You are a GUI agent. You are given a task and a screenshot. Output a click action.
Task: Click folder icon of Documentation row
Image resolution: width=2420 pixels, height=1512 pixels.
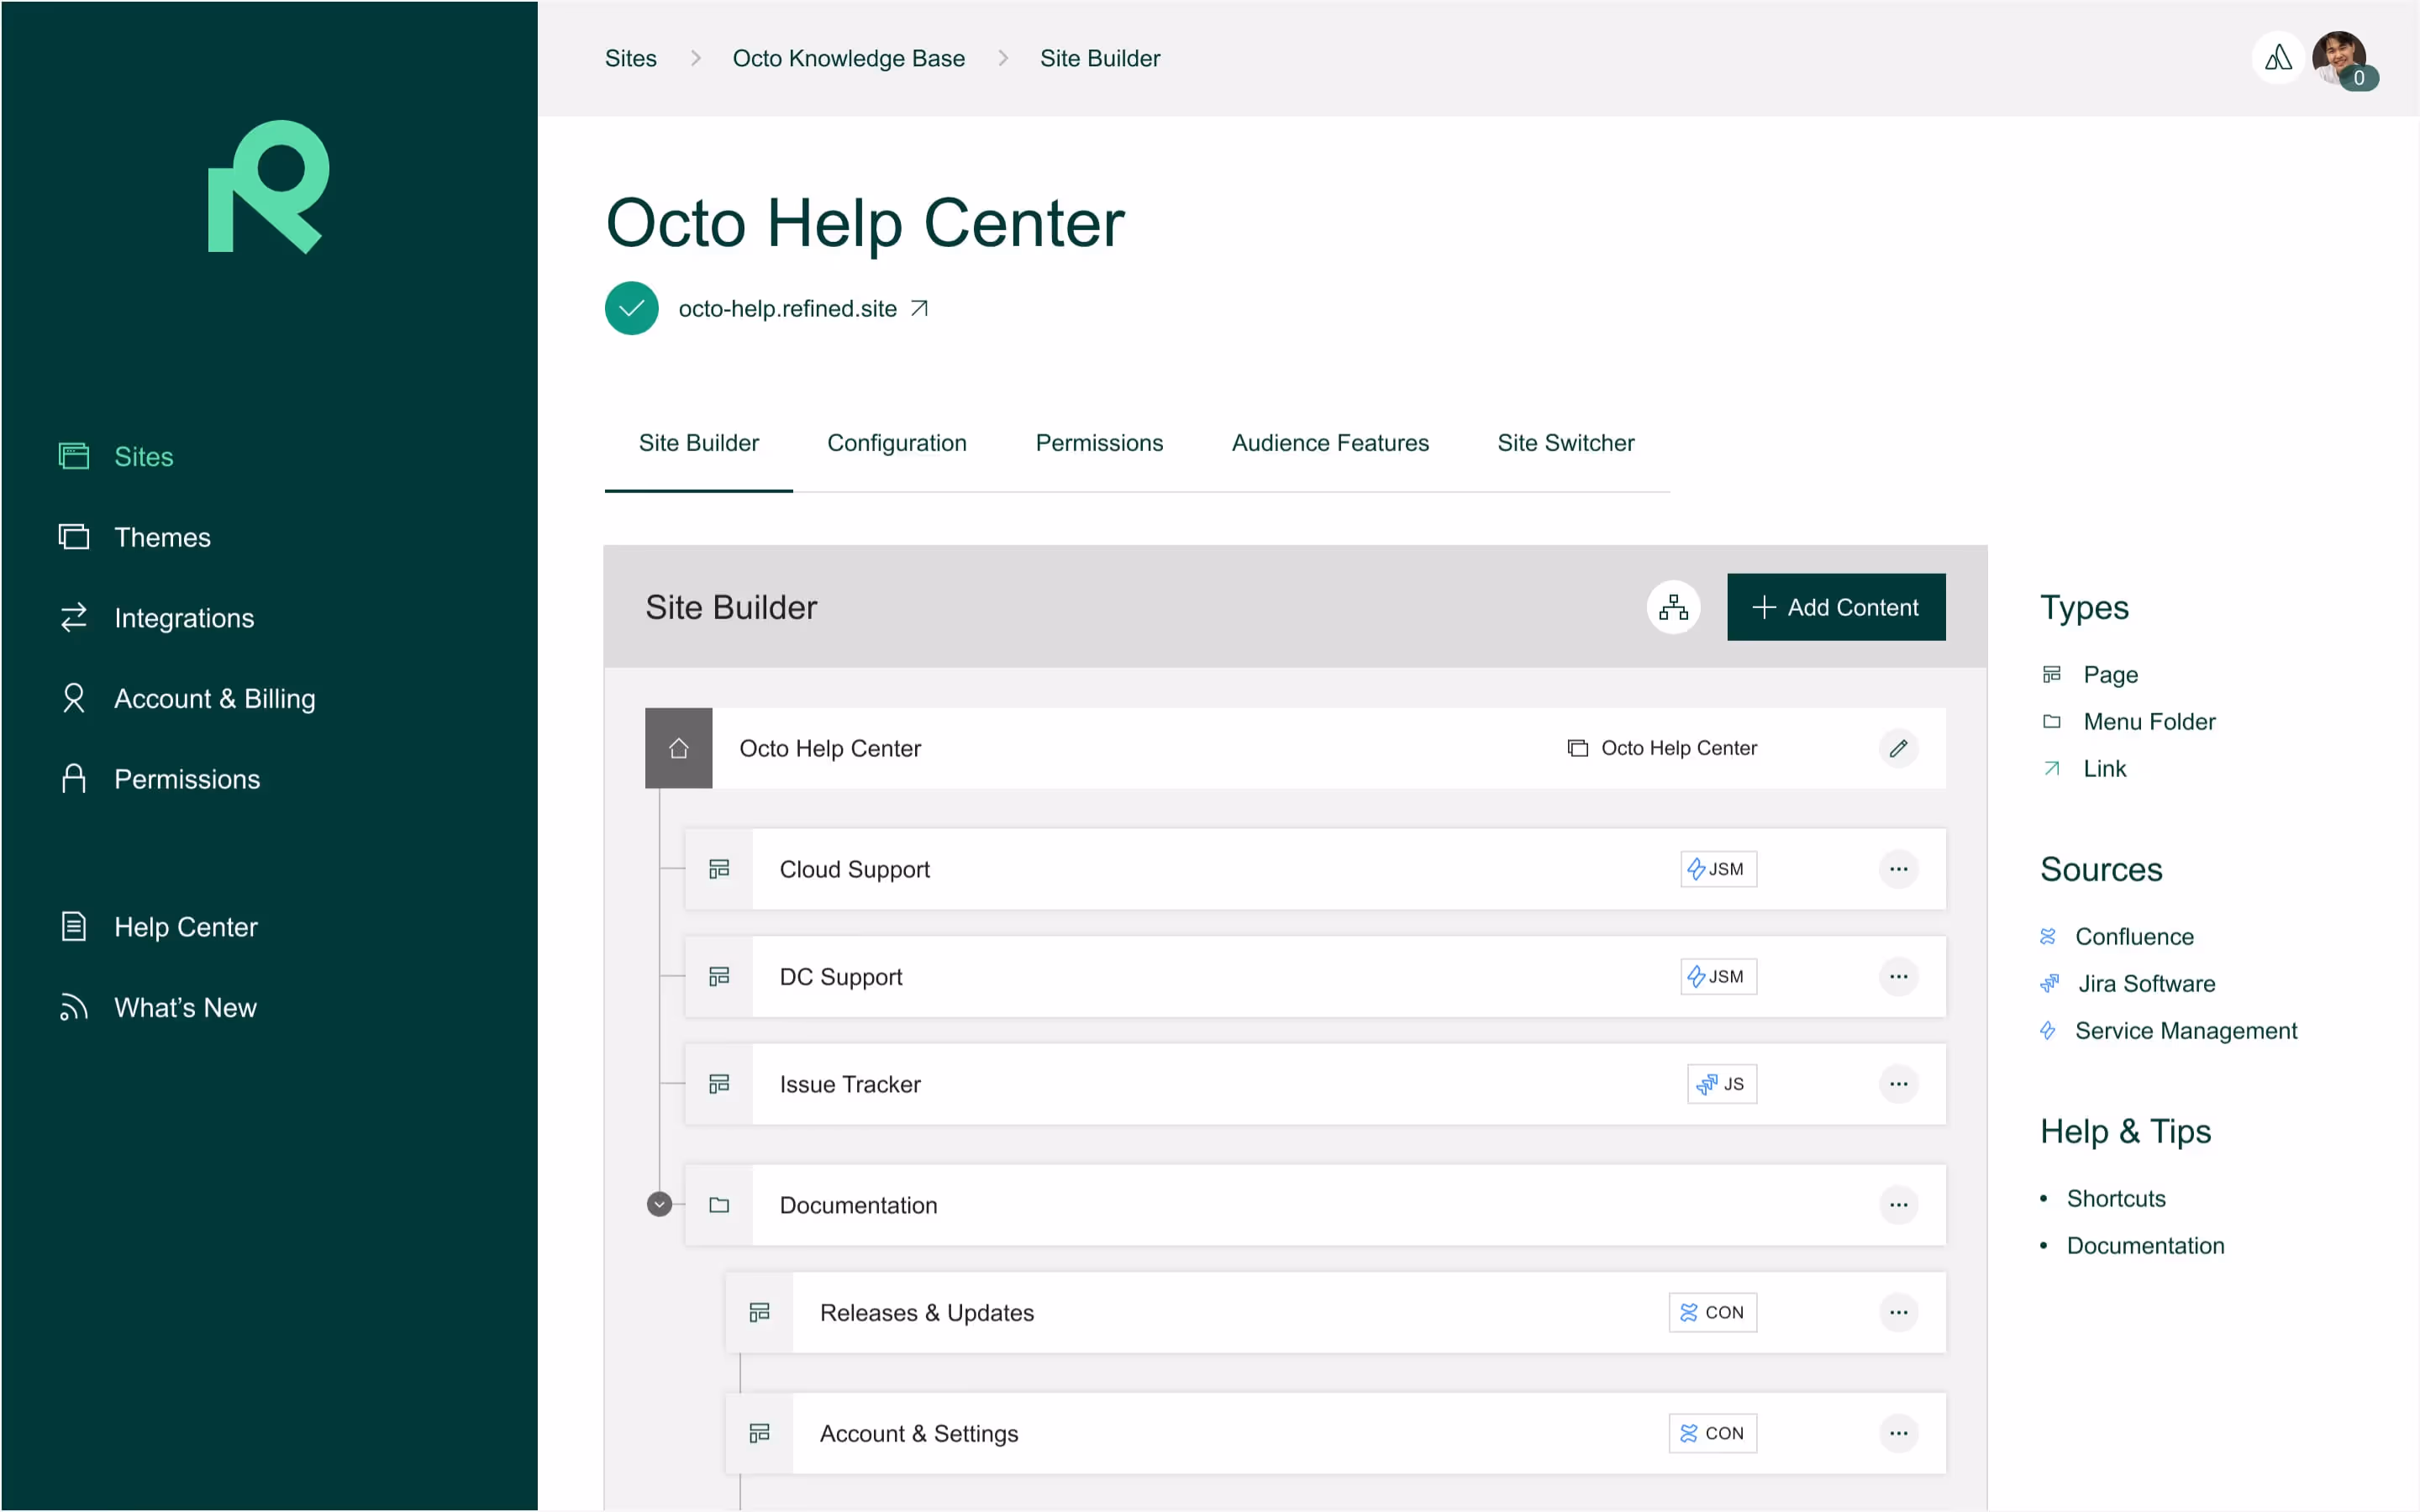tap(719, 1205)
